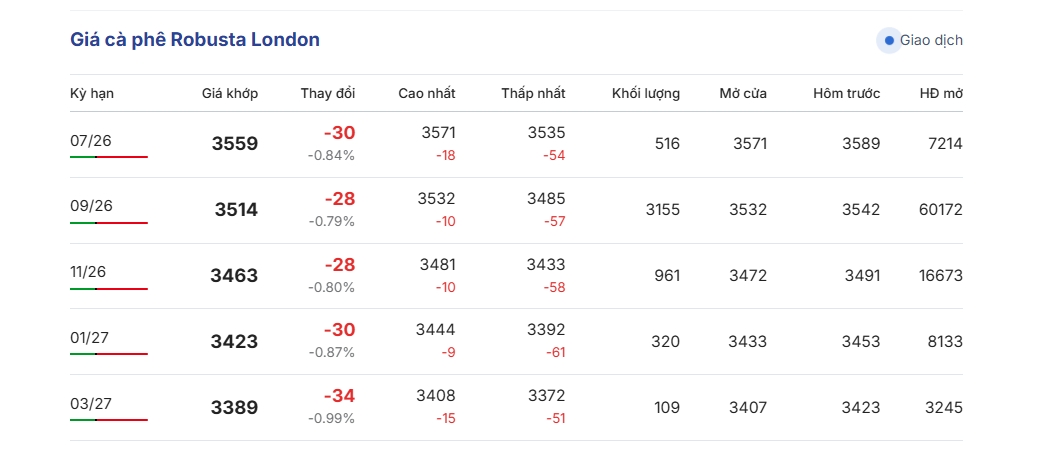Click the Cao nhất column header
The width and height of the screenshot is (1038, 464).
tap(427, 93)
